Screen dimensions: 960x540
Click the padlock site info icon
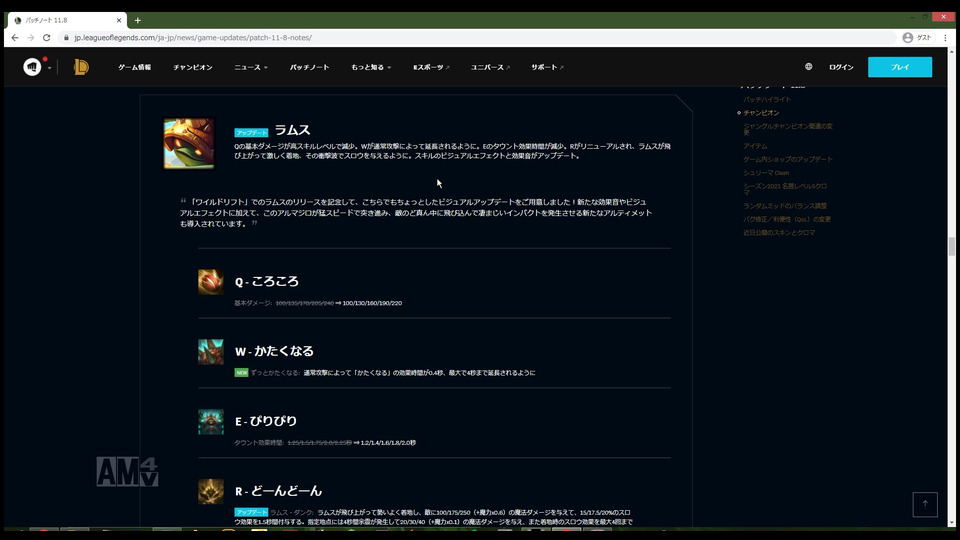(66, 37)
